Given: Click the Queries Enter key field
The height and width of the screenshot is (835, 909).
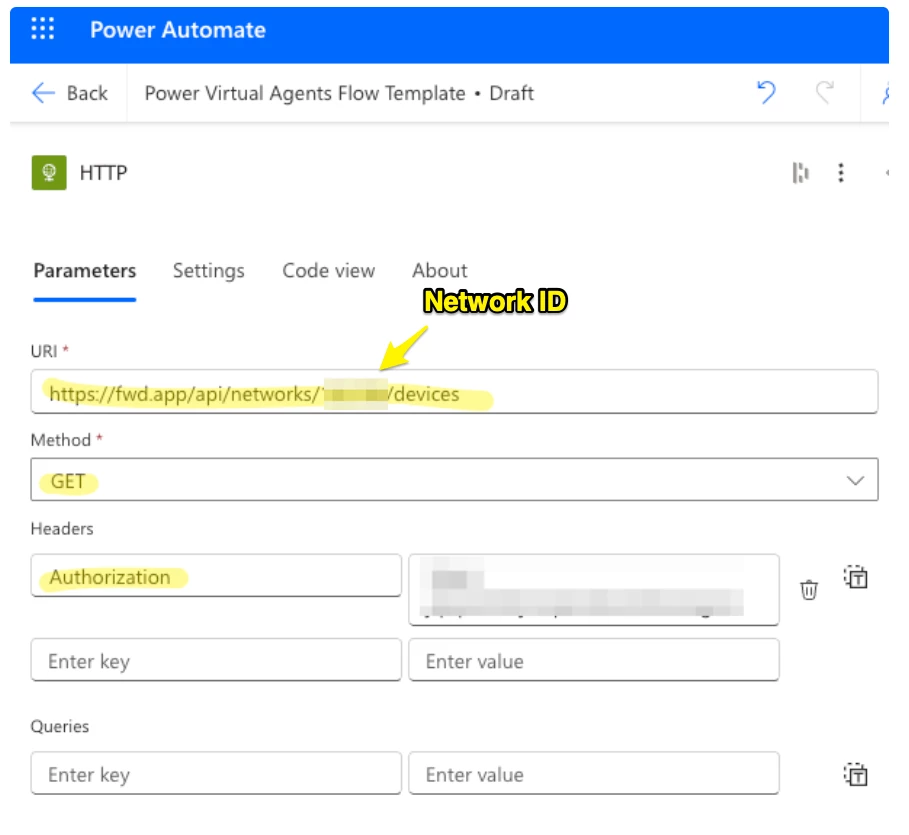Looking at the screenshot, I should (x=216, y=773).
